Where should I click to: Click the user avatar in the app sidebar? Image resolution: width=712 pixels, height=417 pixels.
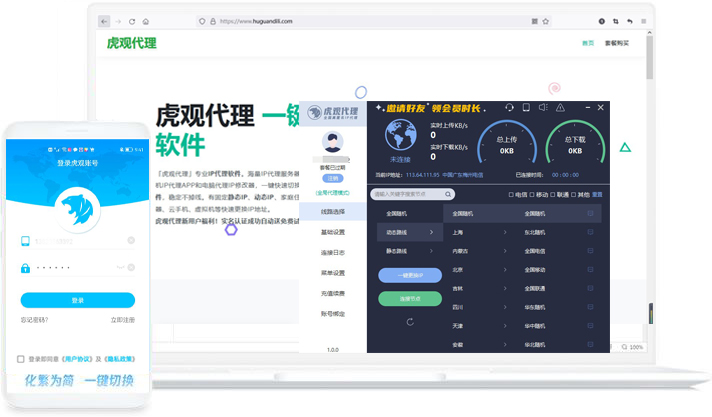point(333,142)
